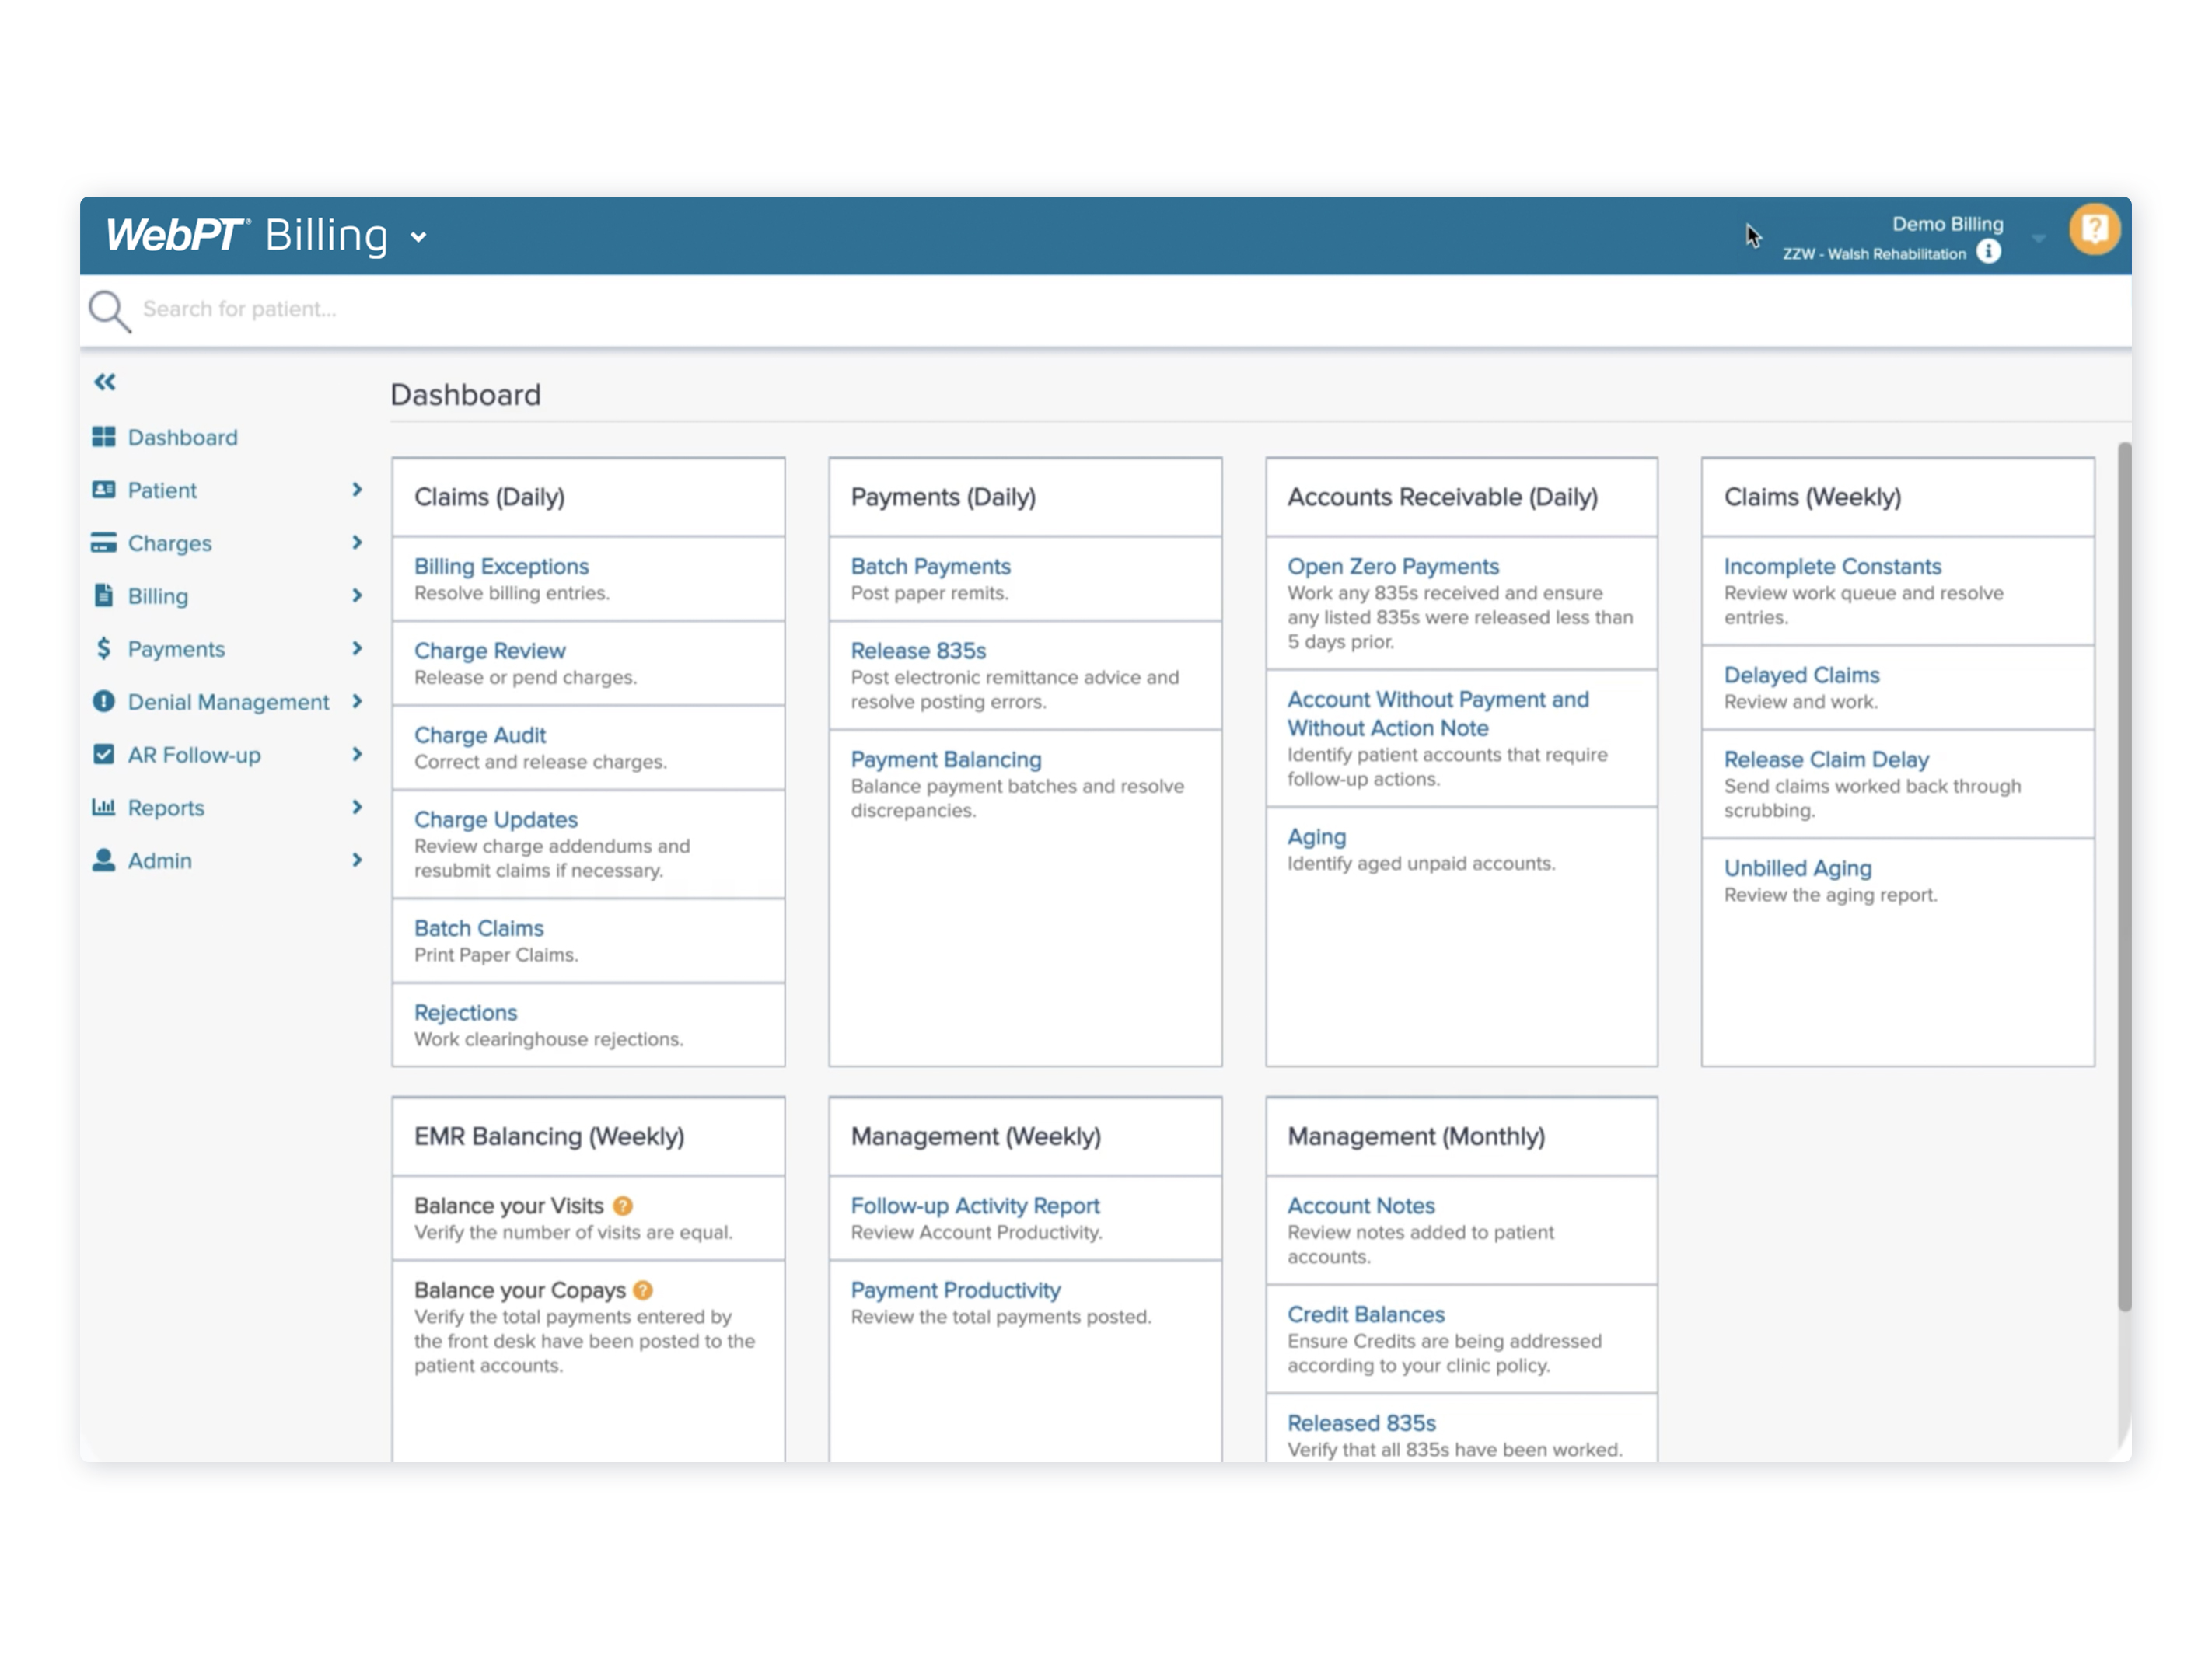Select the Dashboard grid icon in sidebar
The image size is (2212, 1658).
point(103,437)
